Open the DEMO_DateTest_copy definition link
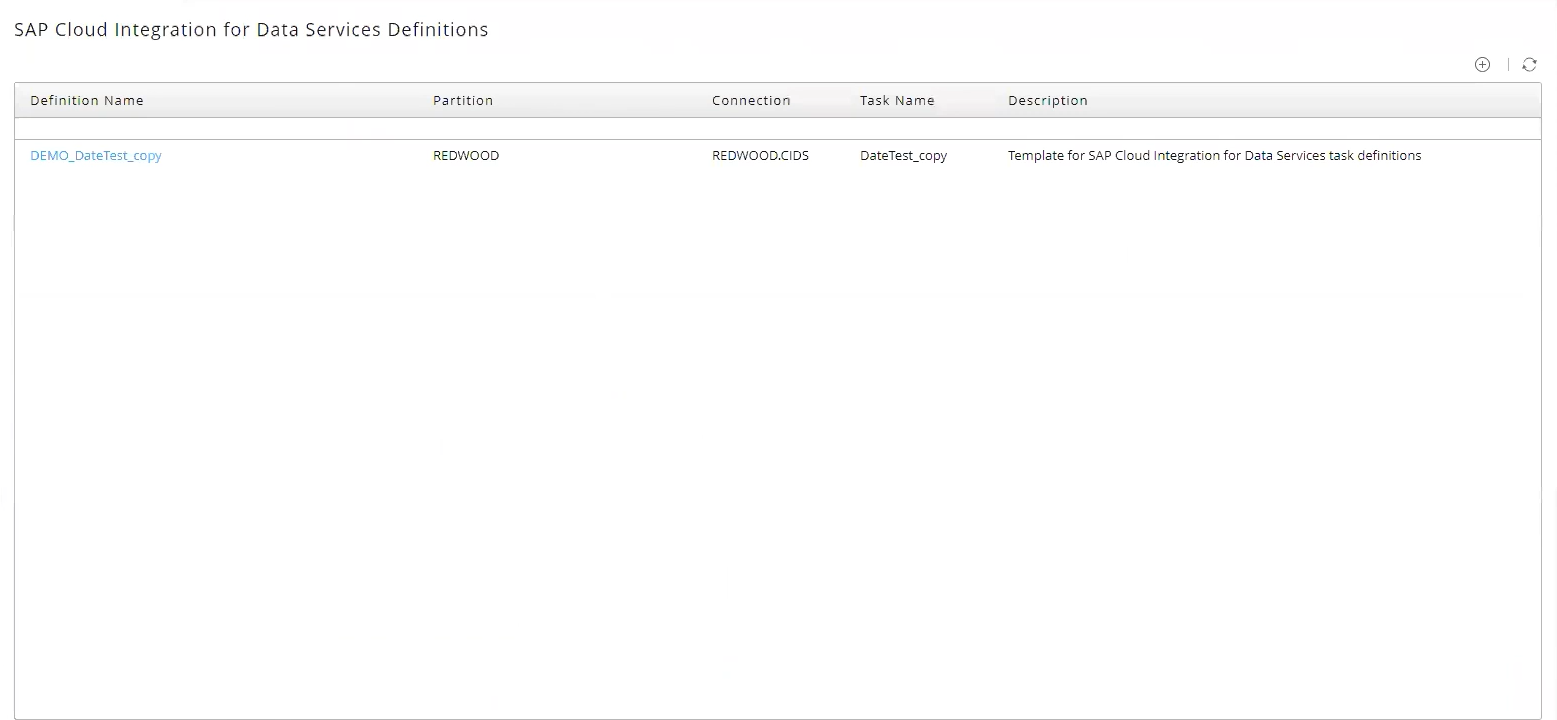 [96, 156]
